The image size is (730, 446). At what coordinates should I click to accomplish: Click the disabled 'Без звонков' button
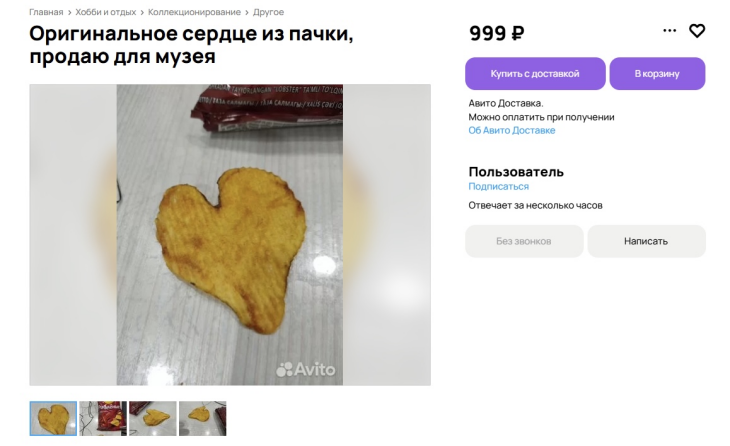click(x=524, y=241)
